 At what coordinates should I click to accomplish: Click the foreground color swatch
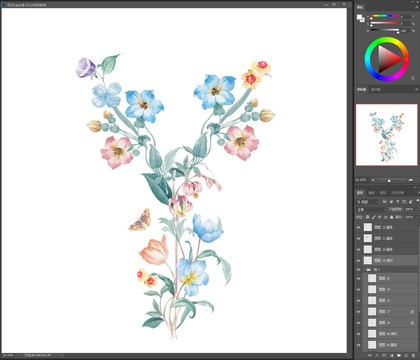[359, 17]
